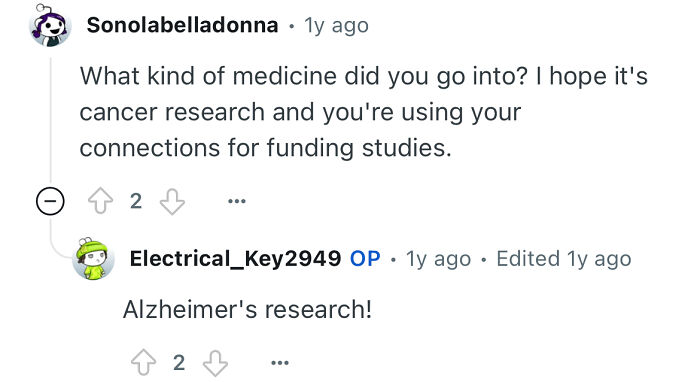Open more options on Sonolabelladonna's comment

click(x=237, y=201)
